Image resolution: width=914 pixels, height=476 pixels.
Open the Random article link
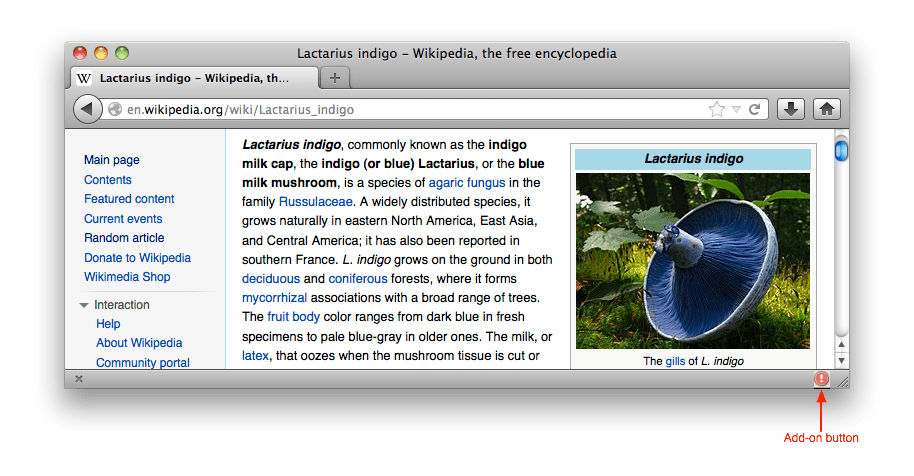124,238
